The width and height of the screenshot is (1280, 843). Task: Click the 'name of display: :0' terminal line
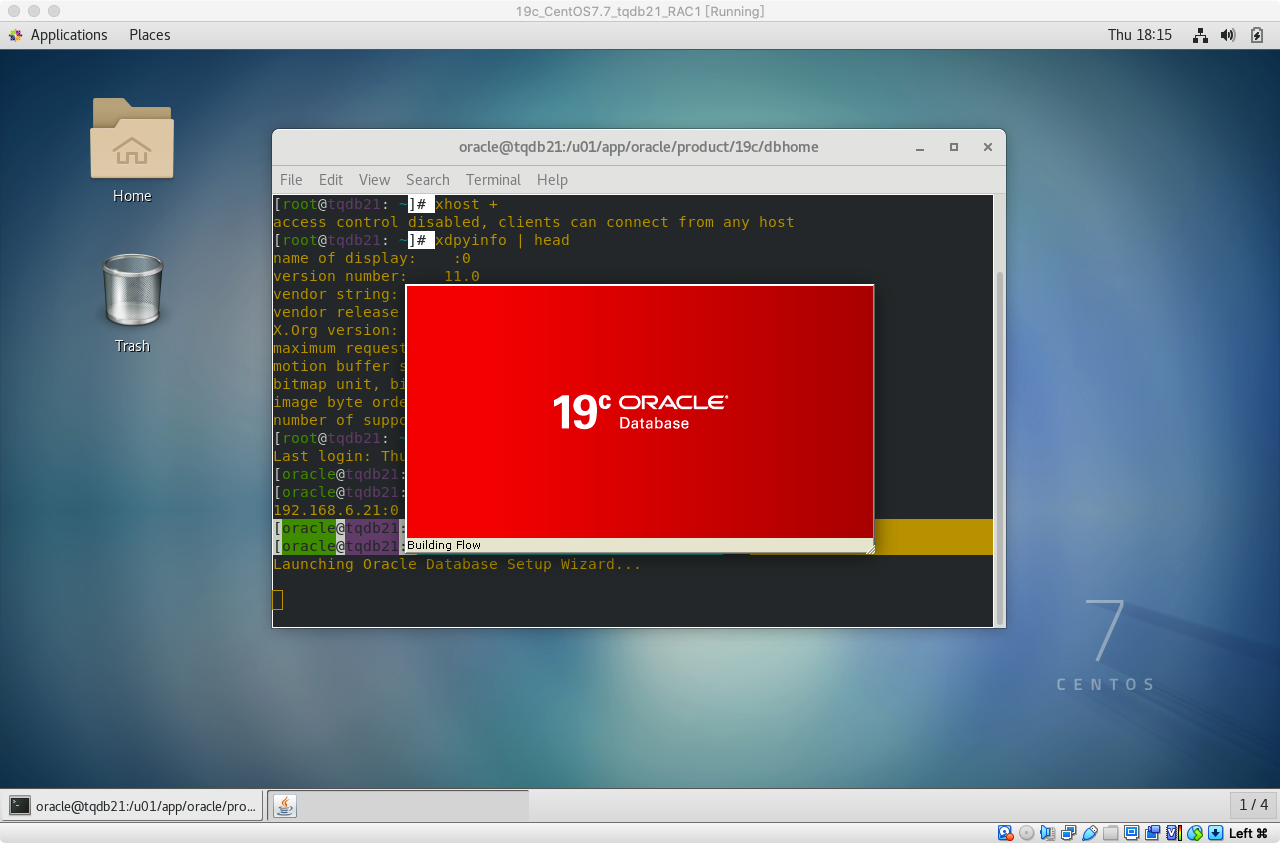click(x=372, y=258)
